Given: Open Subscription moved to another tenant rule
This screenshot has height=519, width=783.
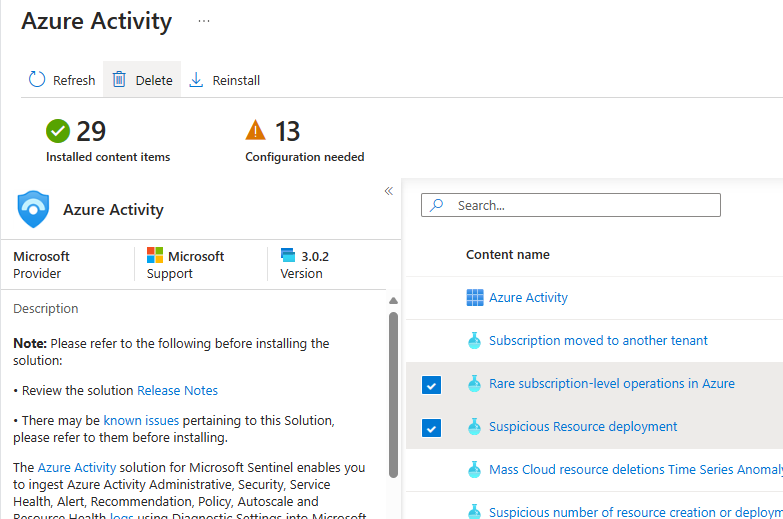Looking at the screenshot, I should point(598,340).
